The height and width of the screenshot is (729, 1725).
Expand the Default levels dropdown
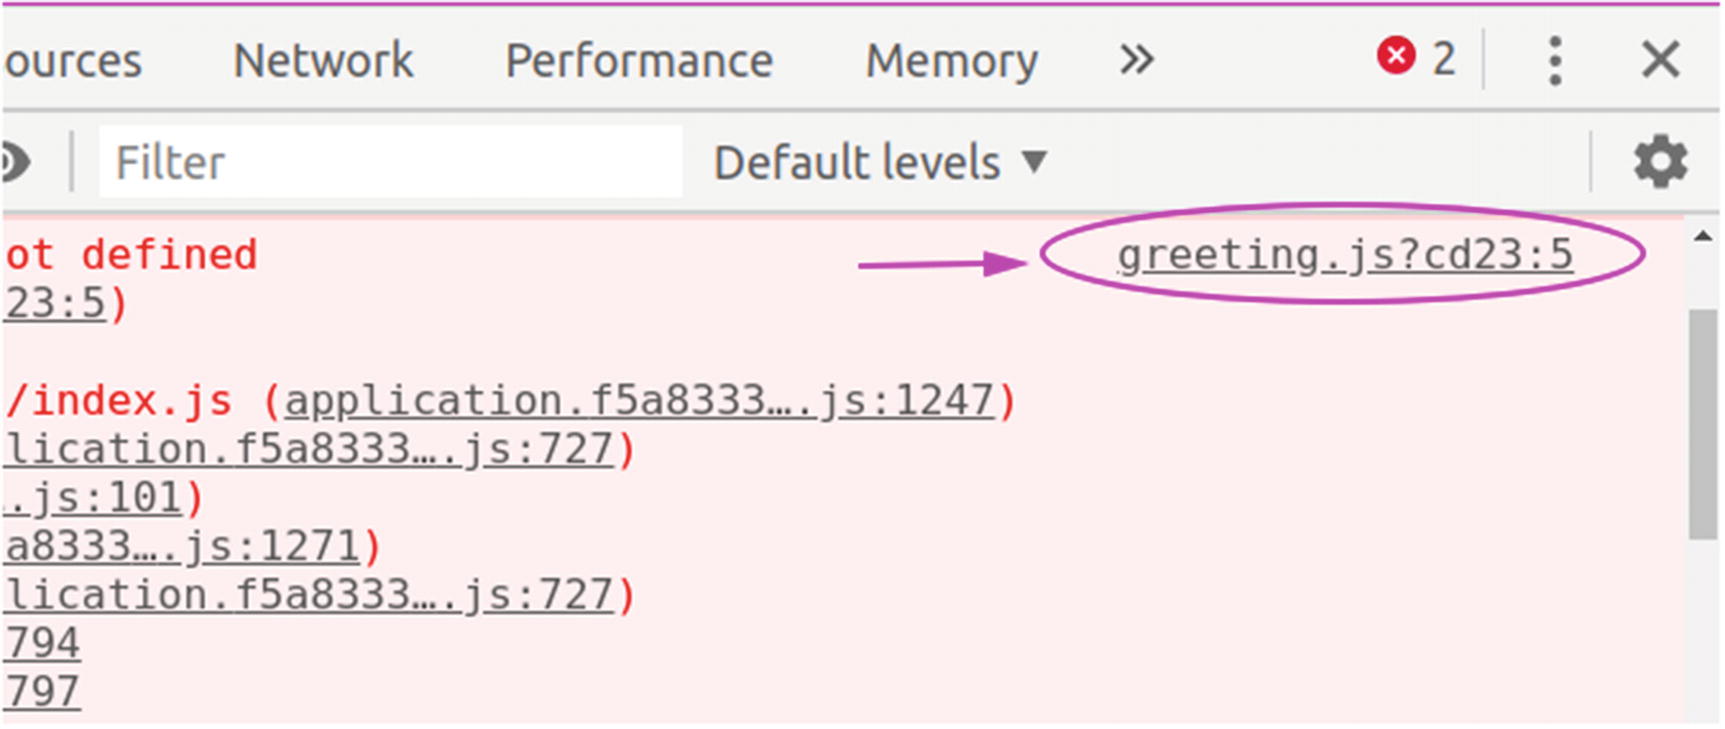tap(880, 162)
